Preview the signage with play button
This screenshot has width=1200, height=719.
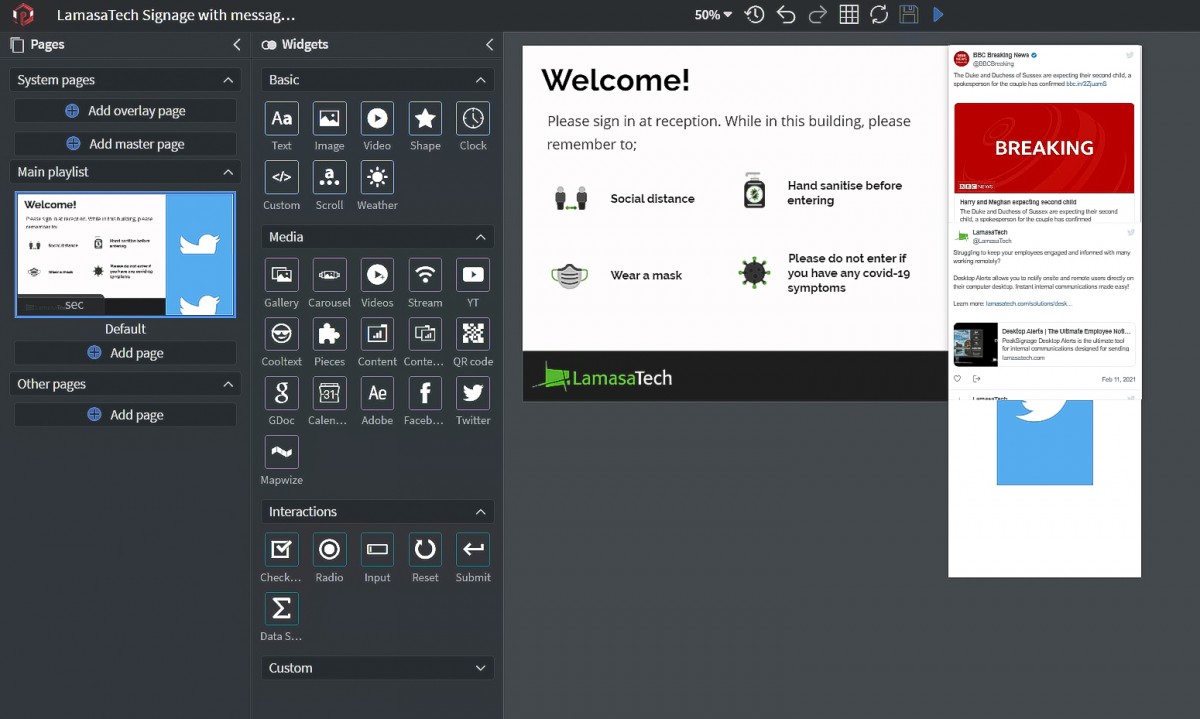click(x=938, y=15)
